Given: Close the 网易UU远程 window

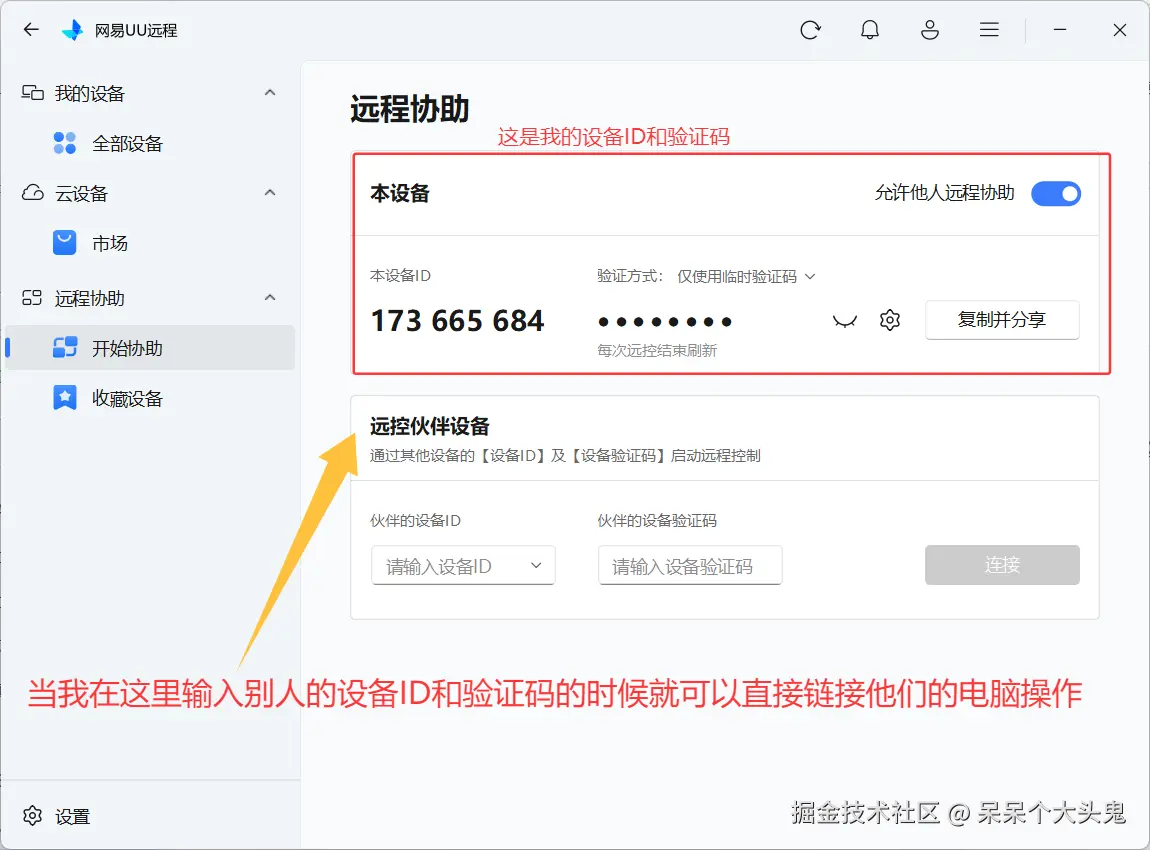Looking at the screenshot, I should (1119, 30).
